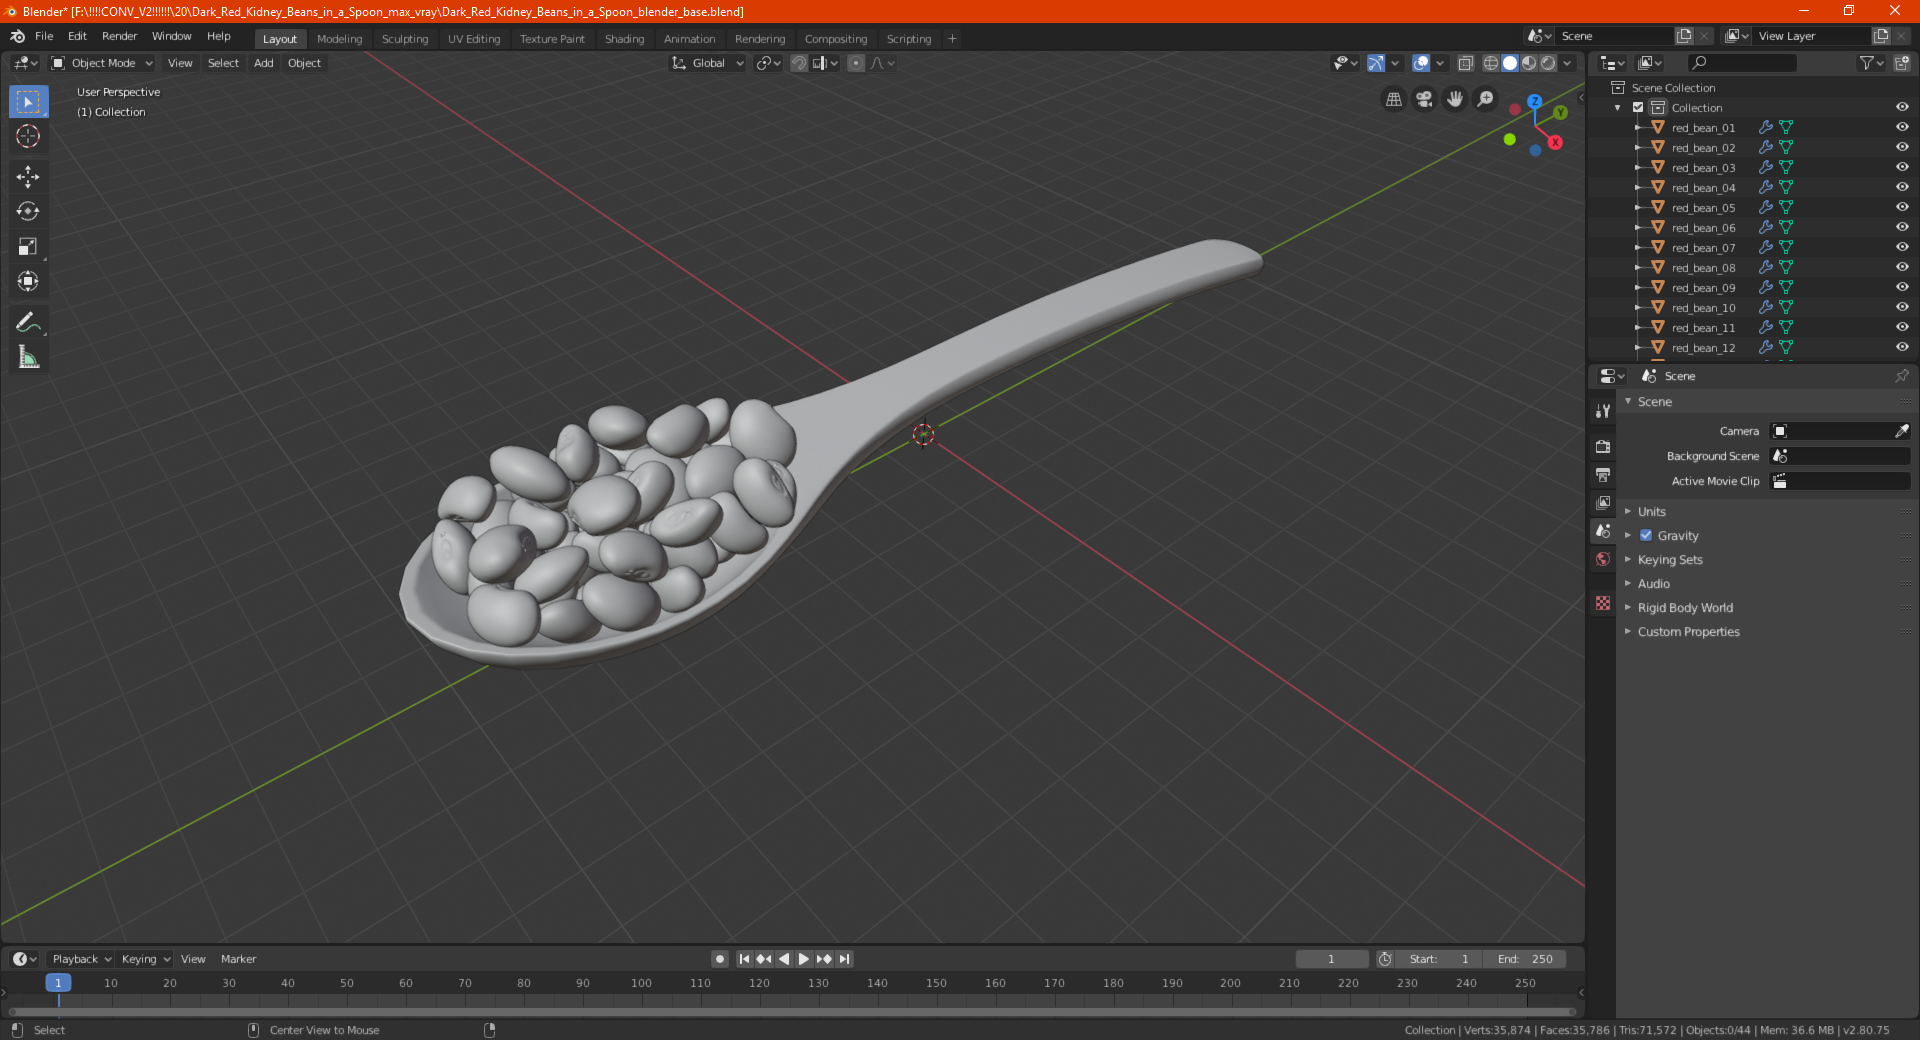Click the pan view hand icon
Image resolution: width=1920 pixels, height=1040 pixels.
1455,99
